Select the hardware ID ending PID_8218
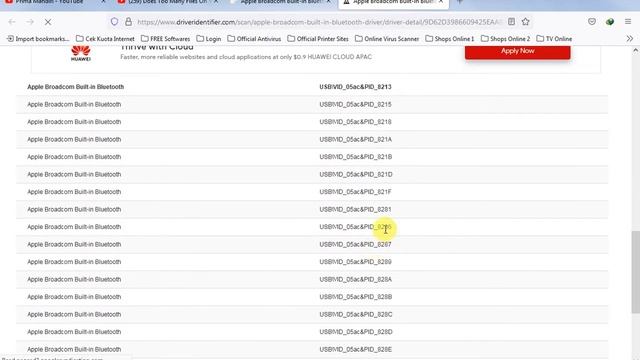 (355, 122)
